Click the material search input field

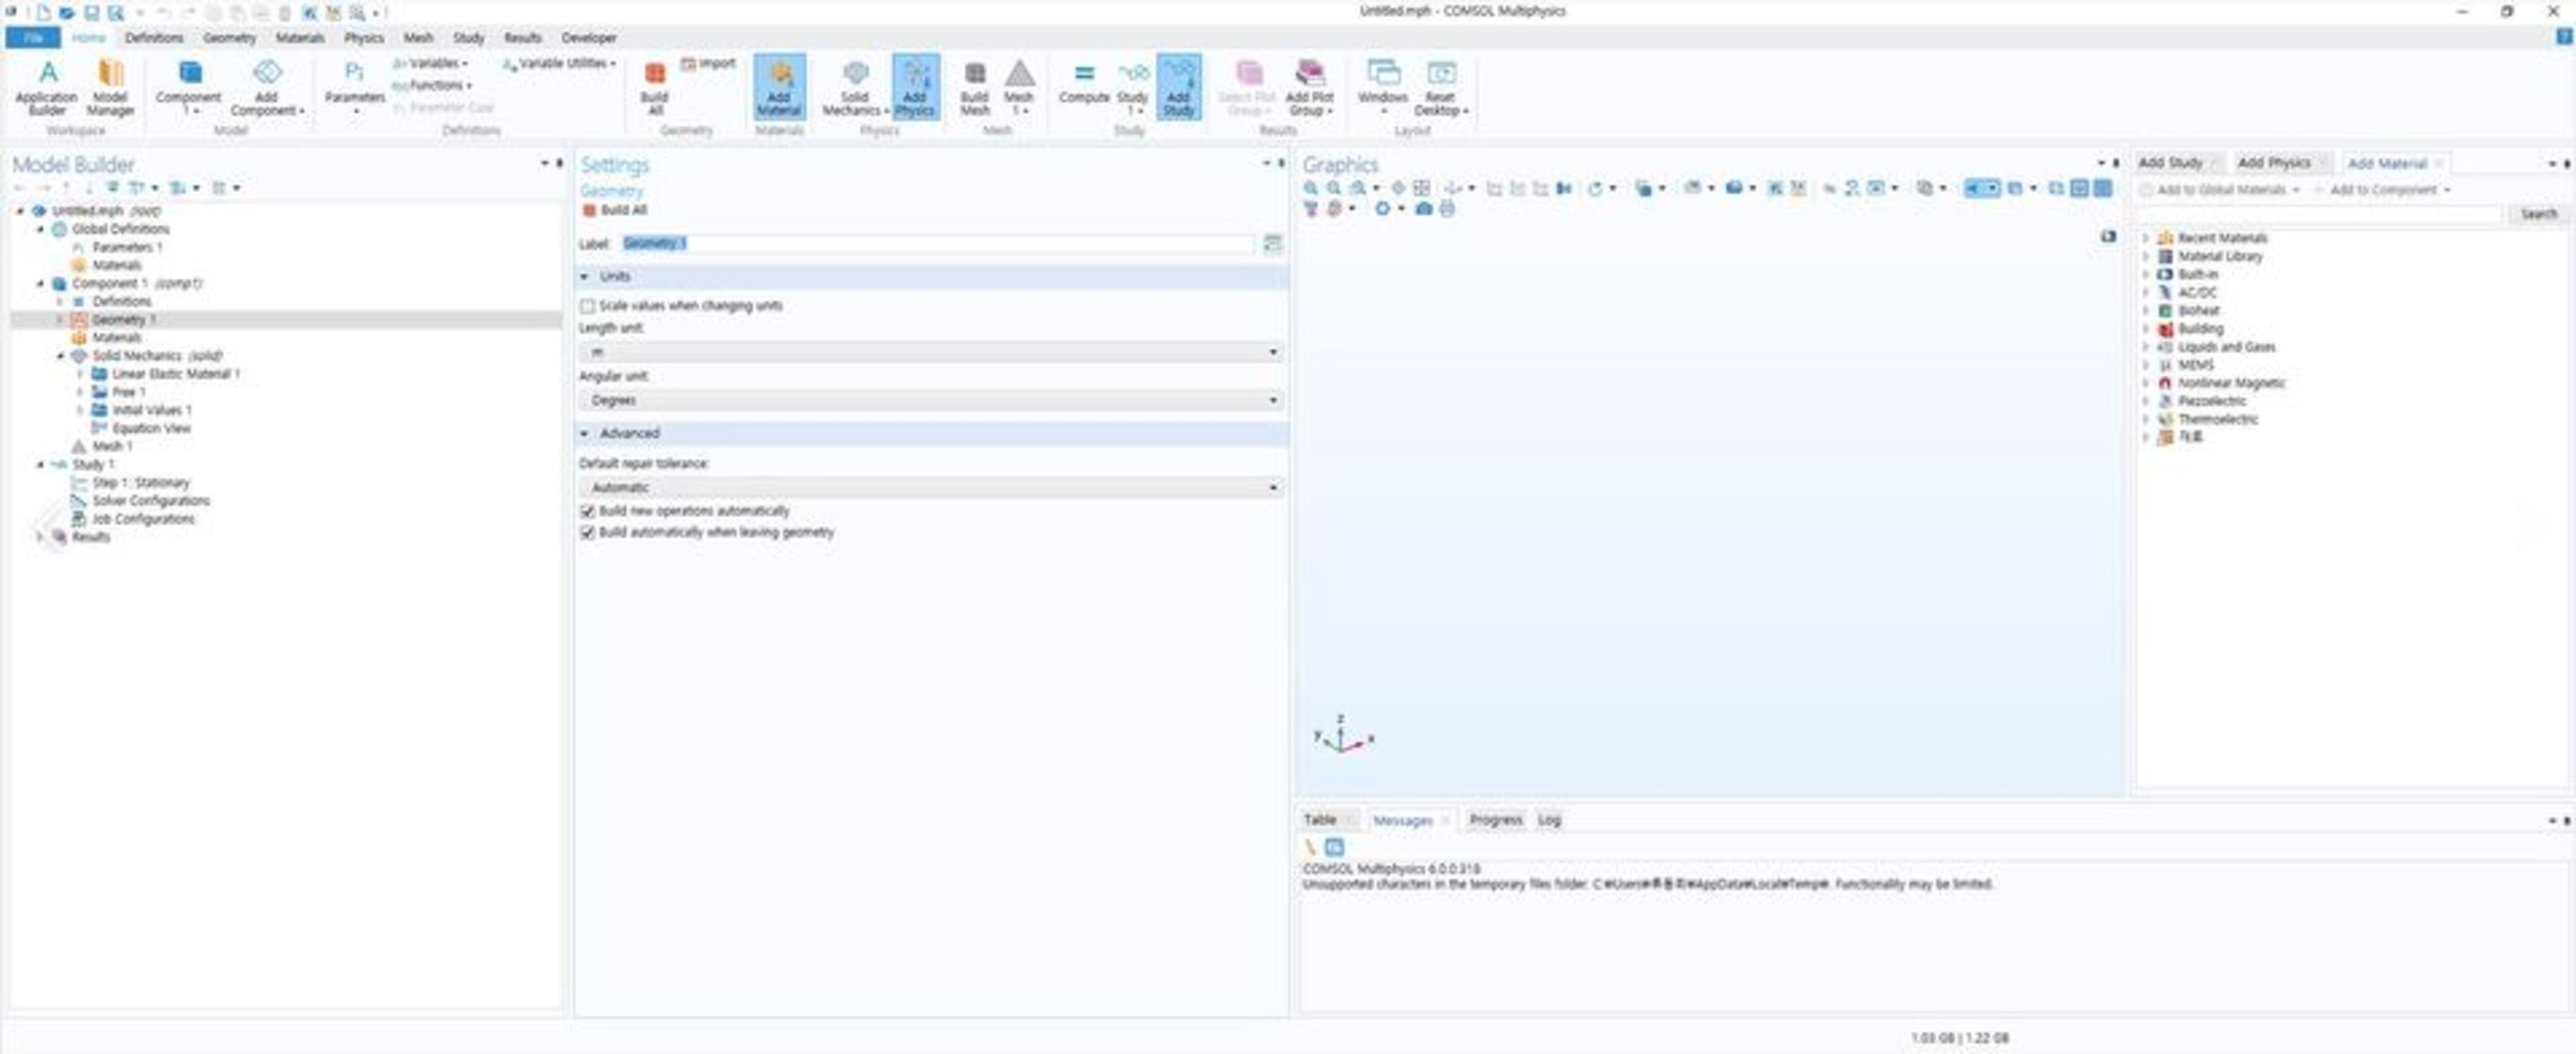(2319, 214)
